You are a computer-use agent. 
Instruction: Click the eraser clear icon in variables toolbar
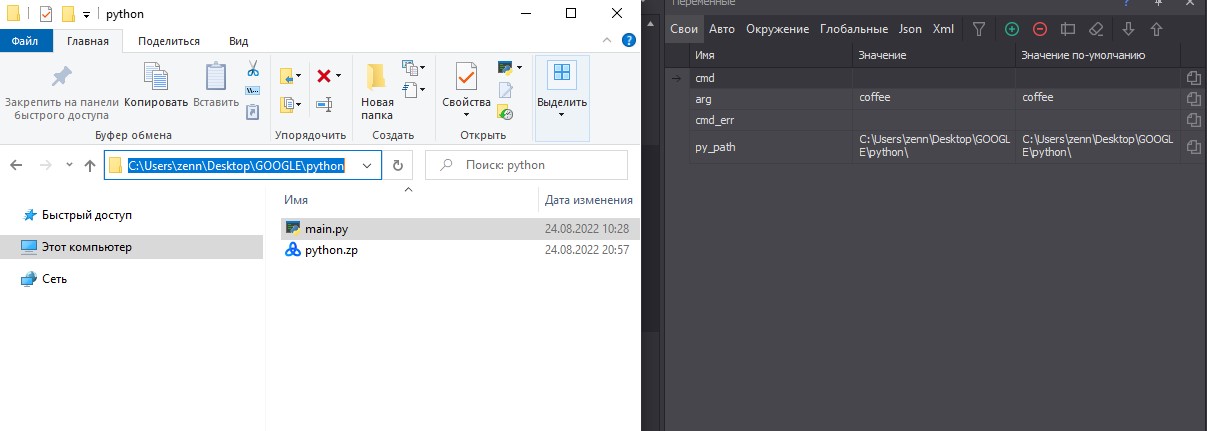coord(1095,29)
